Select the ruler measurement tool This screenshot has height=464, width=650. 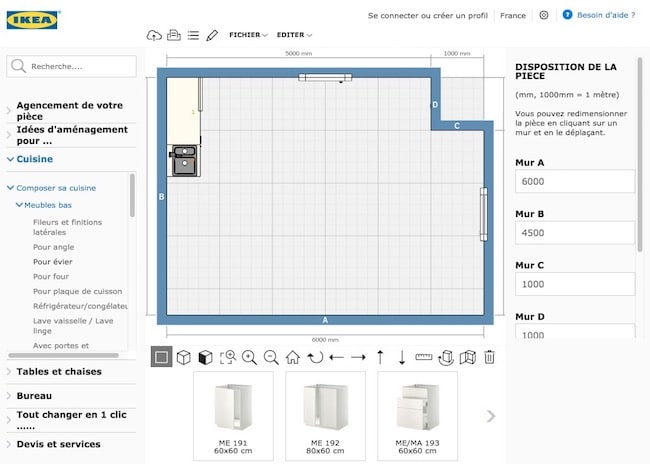pos(423,357)
